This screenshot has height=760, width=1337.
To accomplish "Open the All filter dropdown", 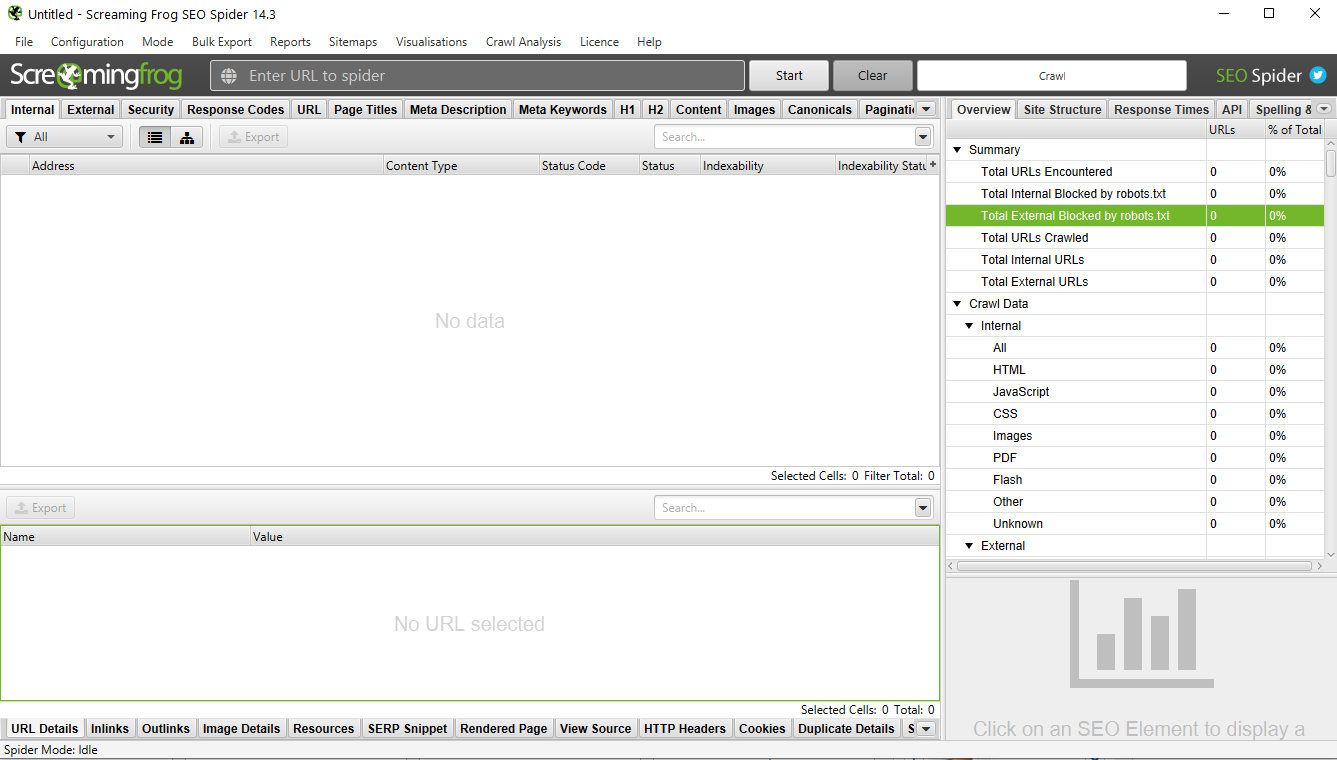I will (x=65, y=137).
